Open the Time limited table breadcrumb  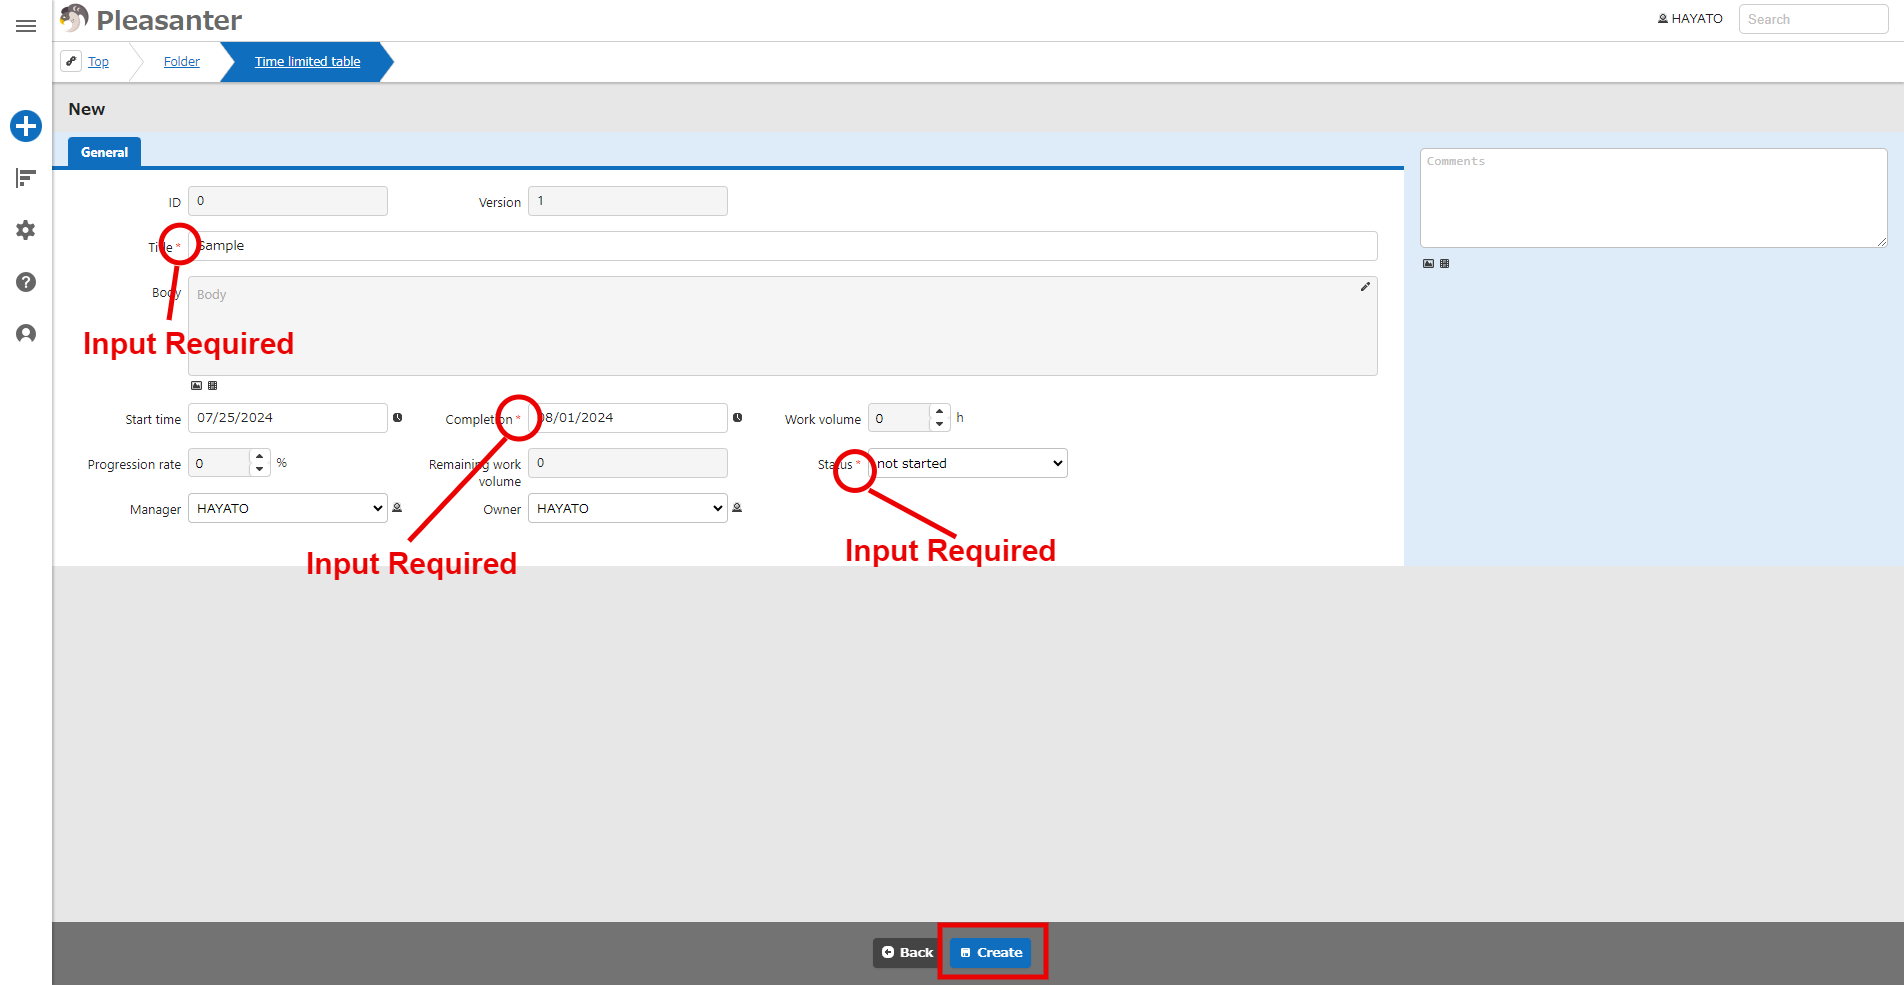[x=307, y=62]
